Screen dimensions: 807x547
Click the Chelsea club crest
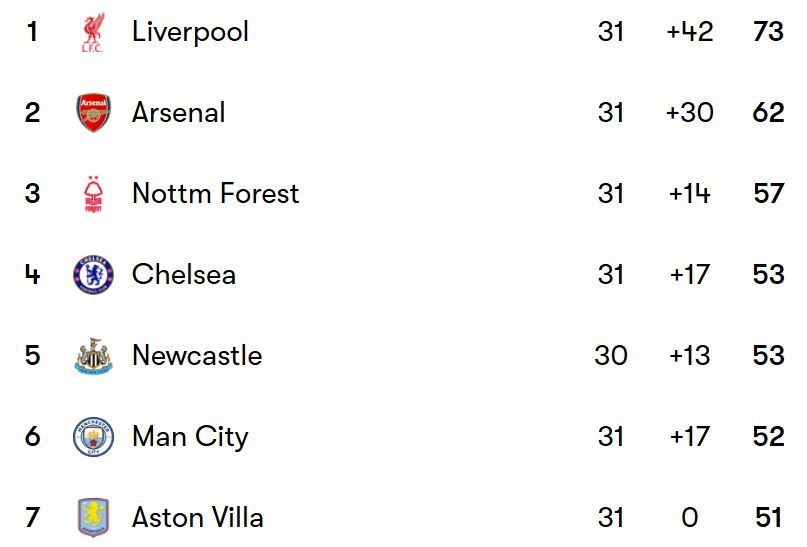93,275
